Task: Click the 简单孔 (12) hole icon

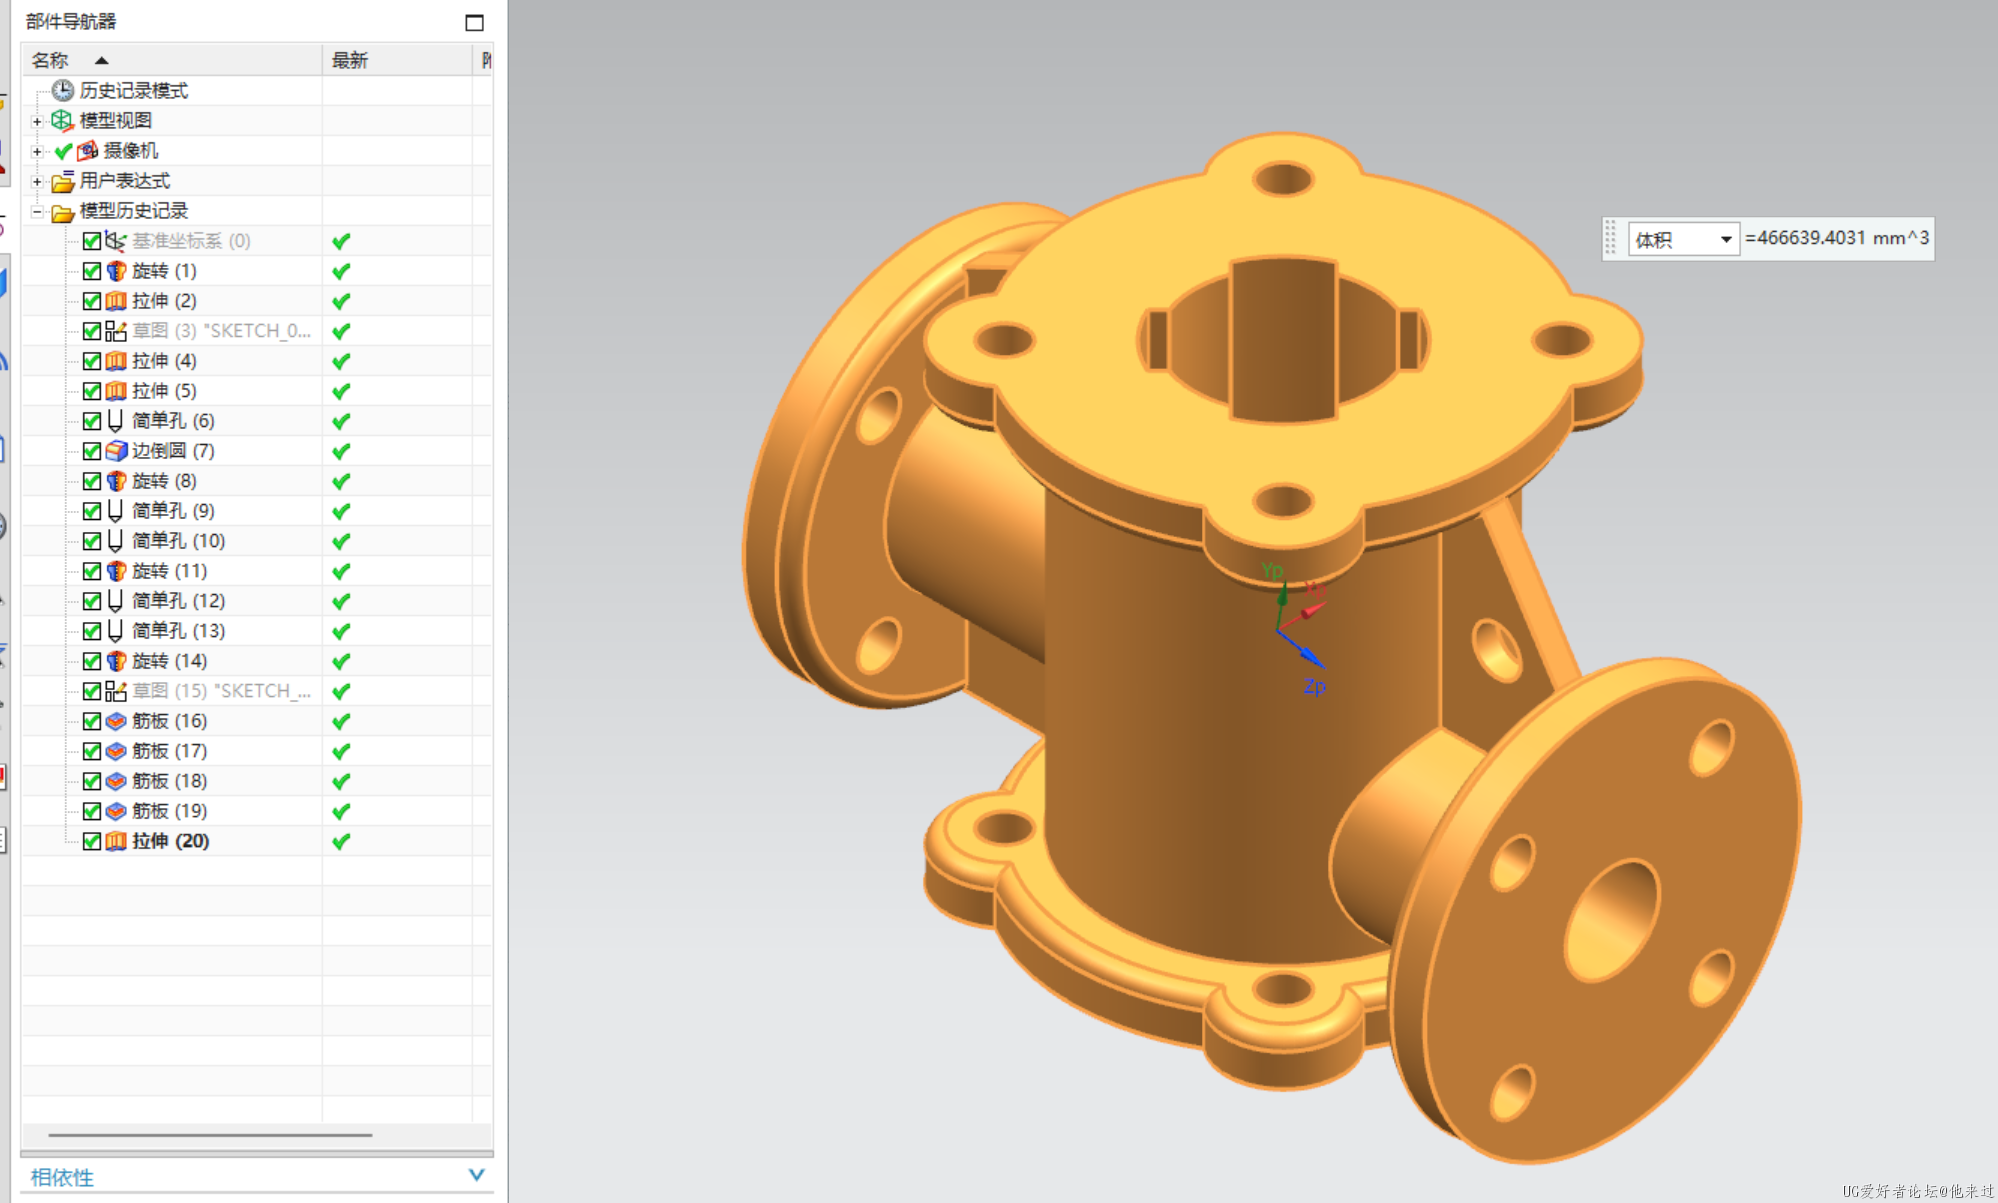Action: pos(115,601)
